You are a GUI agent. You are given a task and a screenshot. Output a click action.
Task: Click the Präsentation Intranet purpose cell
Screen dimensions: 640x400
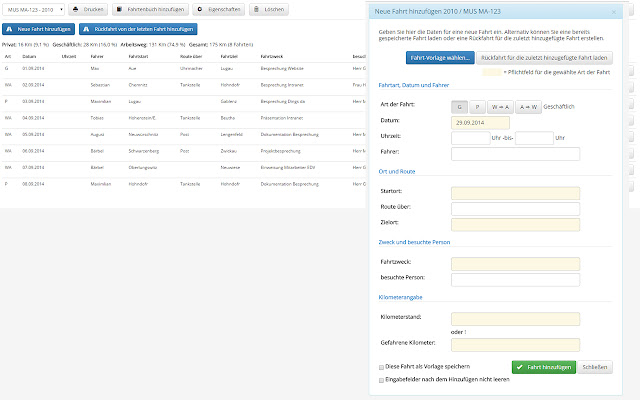pos(282,118)
